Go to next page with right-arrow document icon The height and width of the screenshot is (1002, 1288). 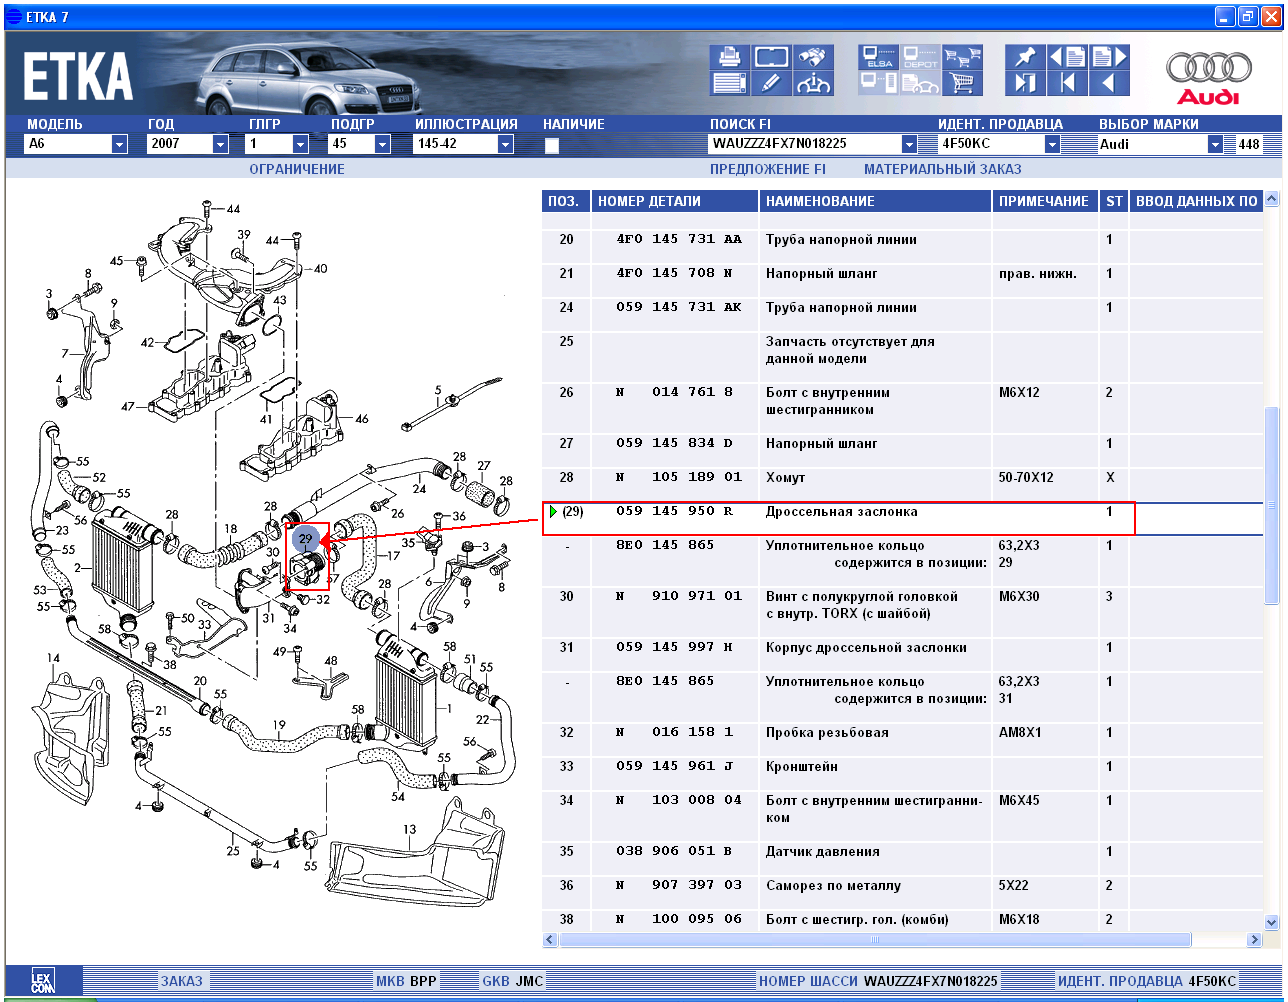1109,57
